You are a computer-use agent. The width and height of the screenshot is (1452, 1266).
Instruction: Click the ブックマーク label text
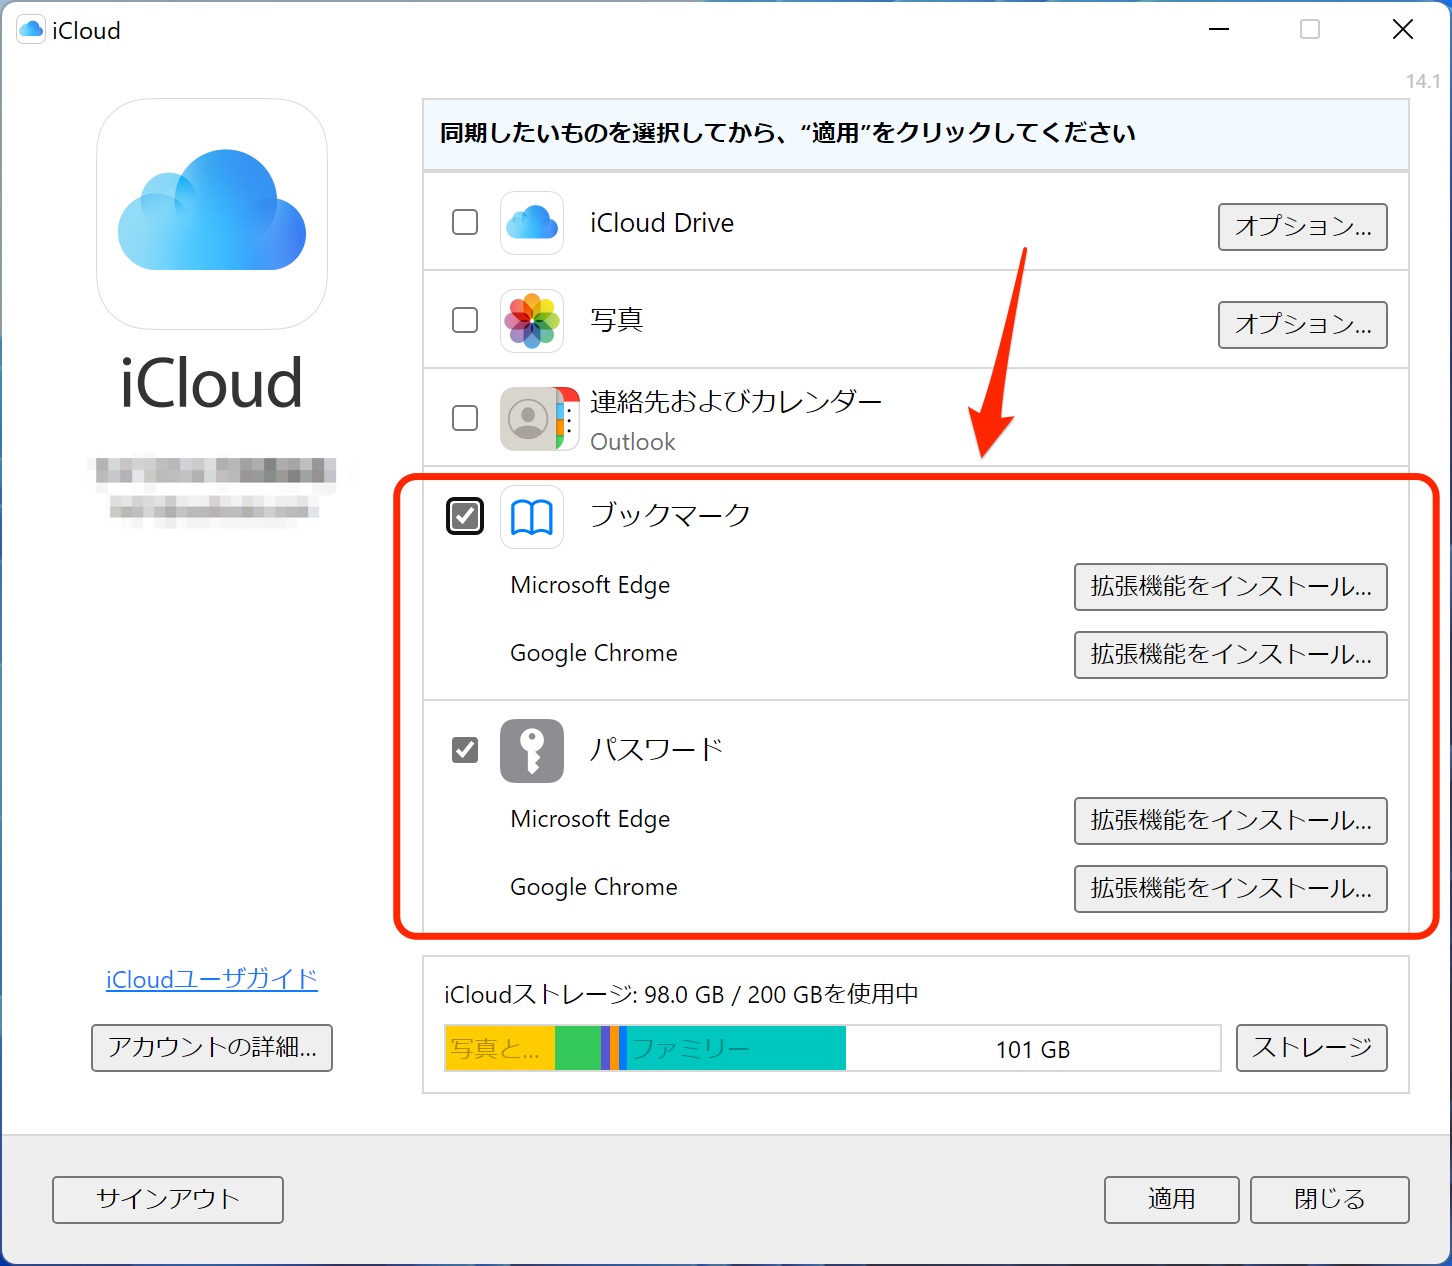tap(670, 516)
